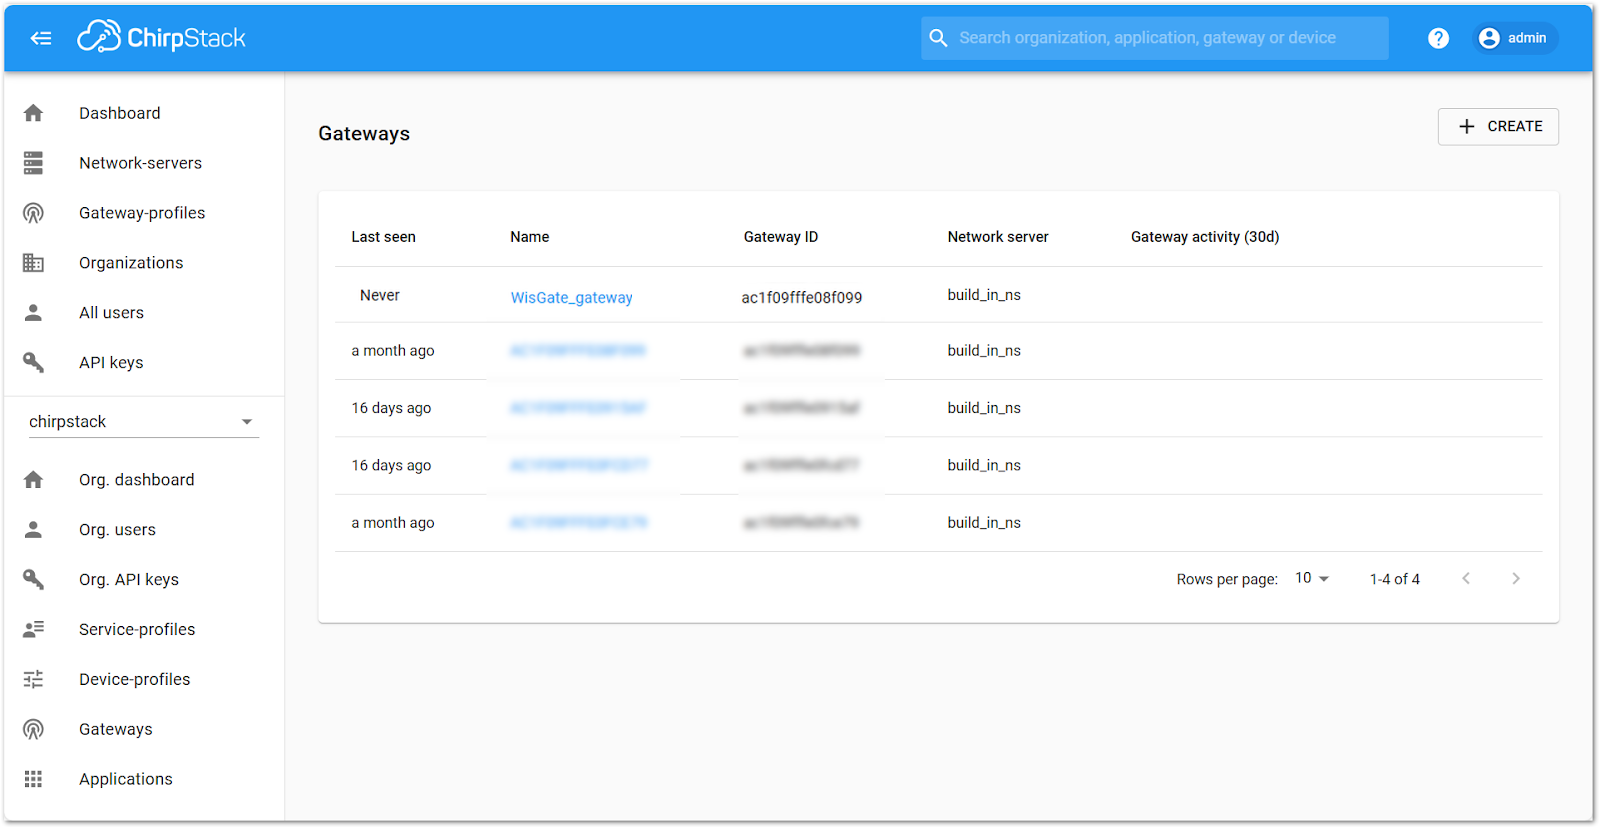Viewport: 1600px width, 828px height.
Task: Click the Device-profiles sliders icon
Action: click(x=34, y=679)
